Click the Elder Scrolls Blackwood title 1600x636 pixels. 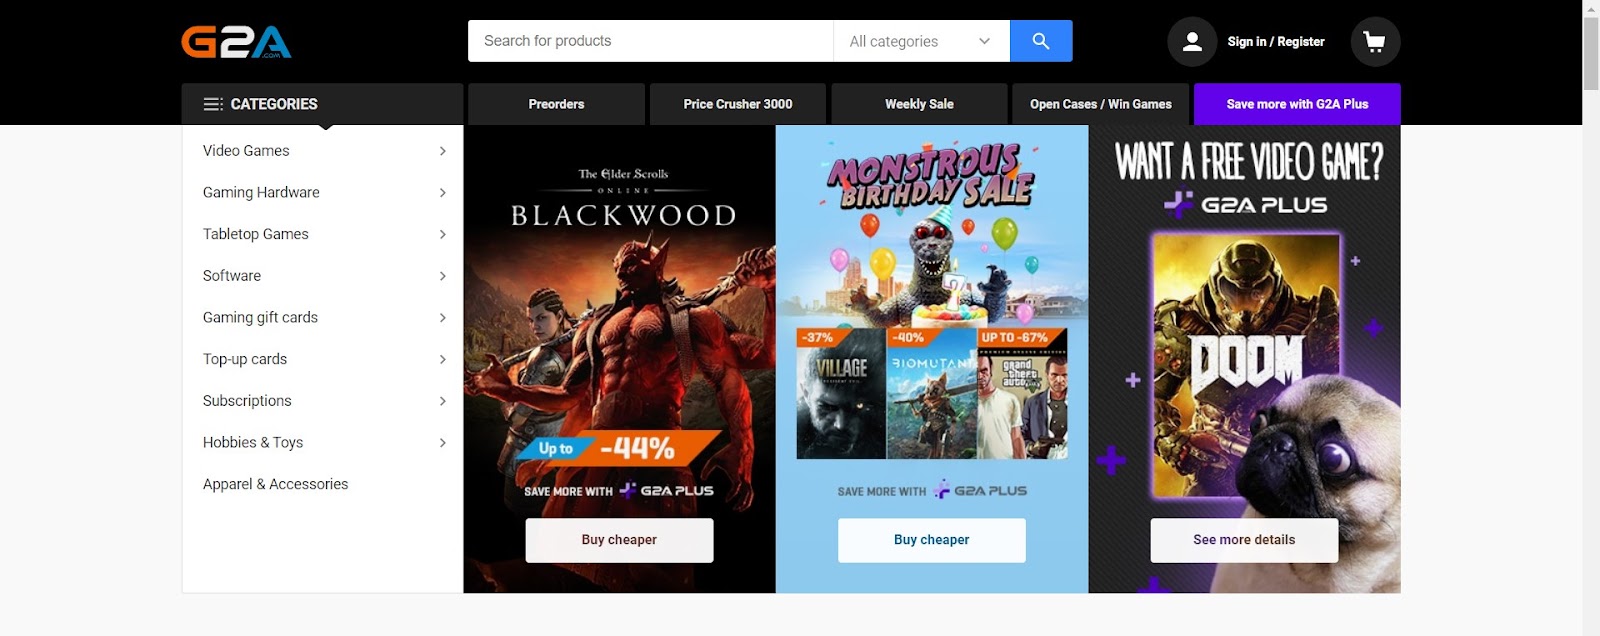623,198
